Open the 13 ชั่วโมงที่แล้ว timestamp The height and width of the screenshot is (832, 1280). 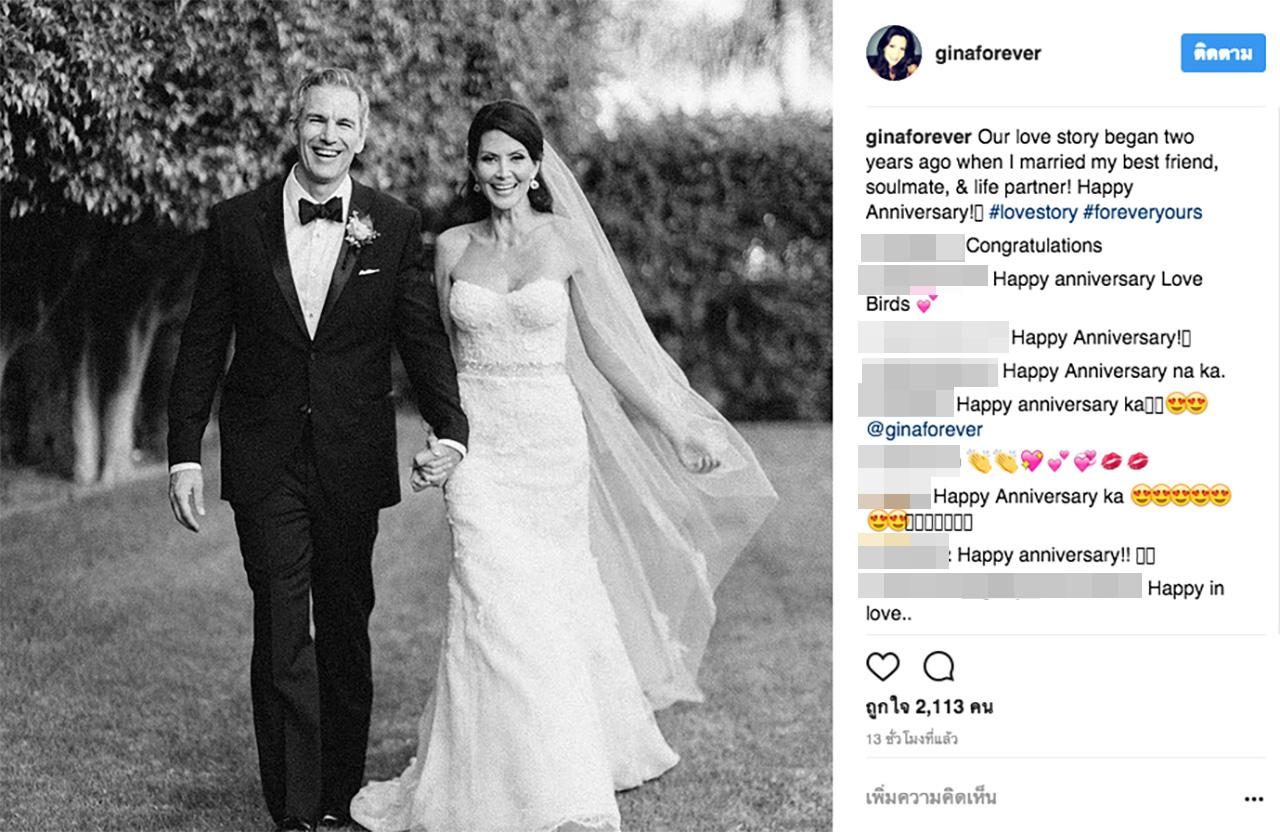[x=912, y=740]
